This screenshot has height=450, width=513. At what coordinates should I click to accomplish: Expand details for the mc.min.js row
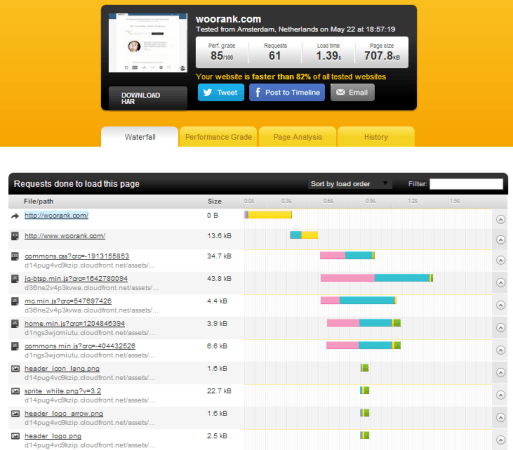click(500, 305)
